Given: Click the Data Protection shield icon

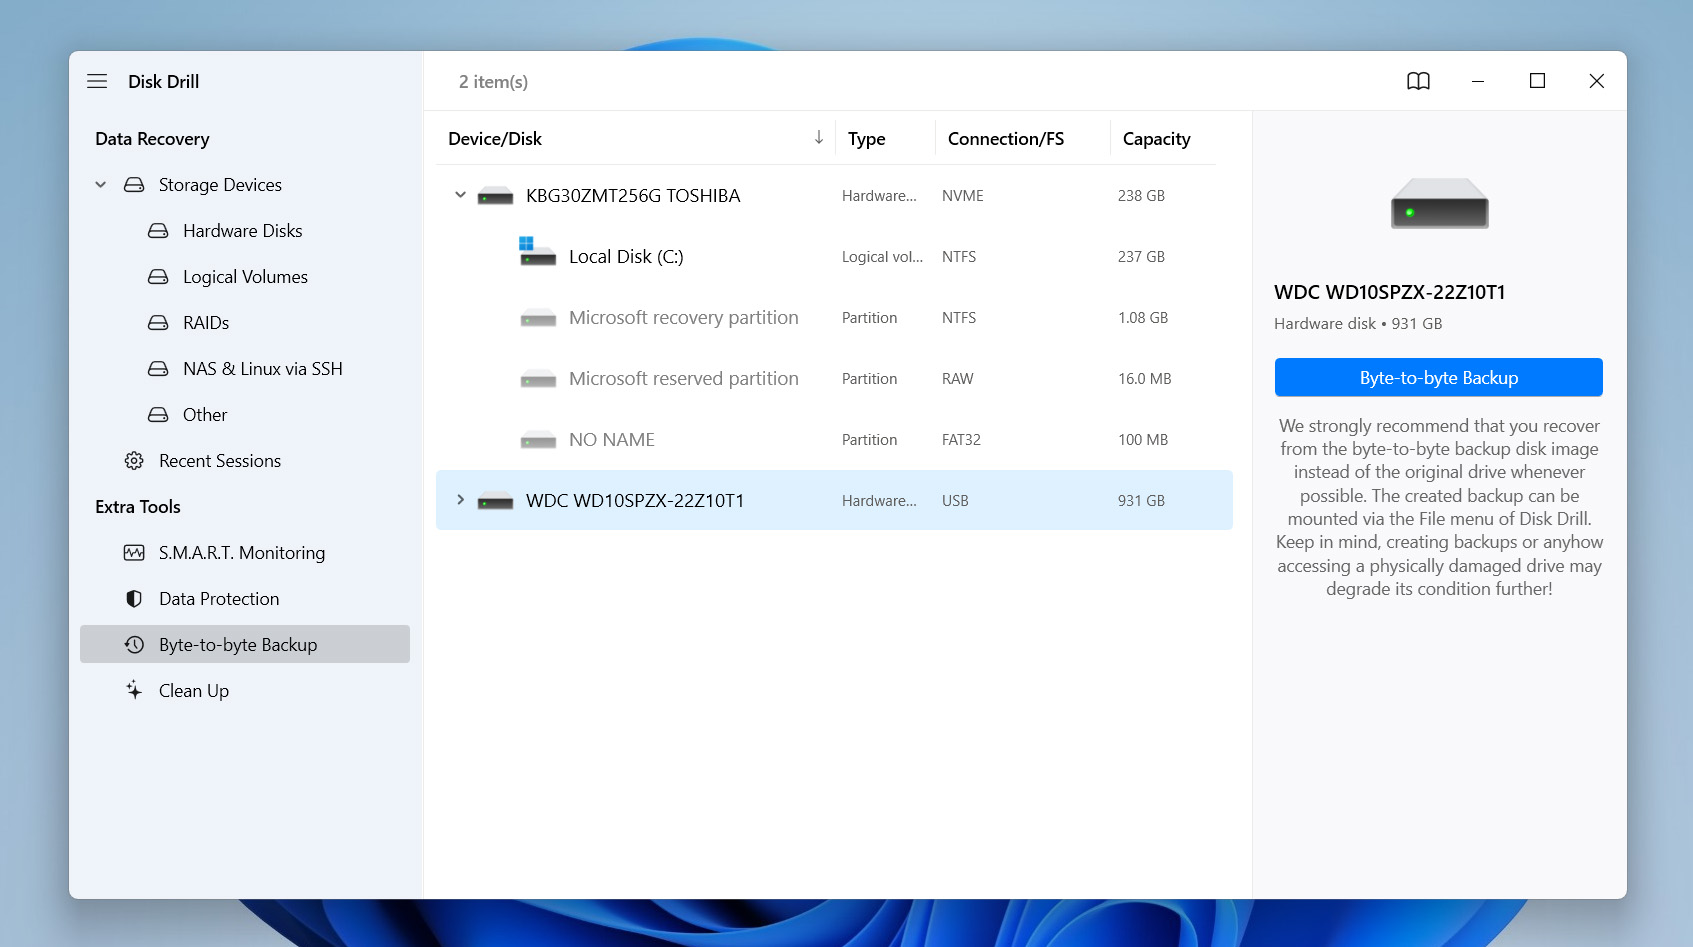Looking at the screenshot, I should [134, 599].
